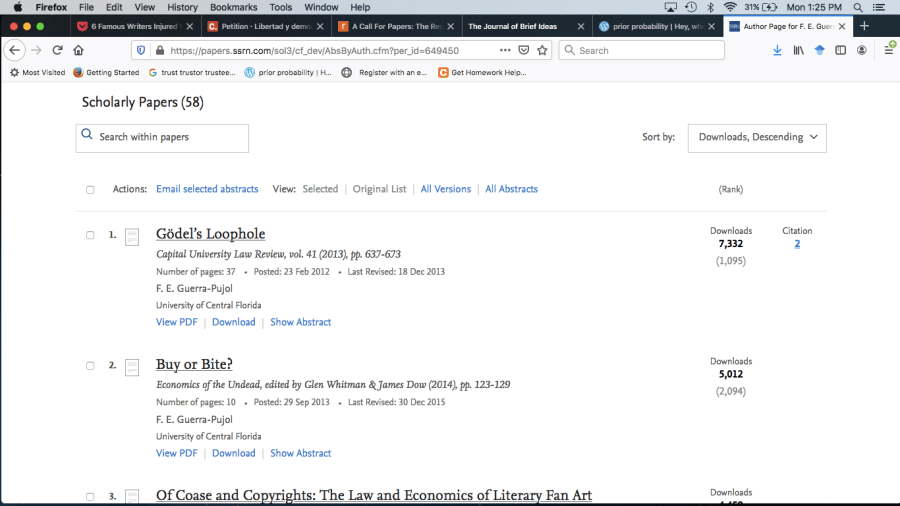Show Abstract for Buy or Bite?
Screen dimensions: 900x506
coord(300,453)
